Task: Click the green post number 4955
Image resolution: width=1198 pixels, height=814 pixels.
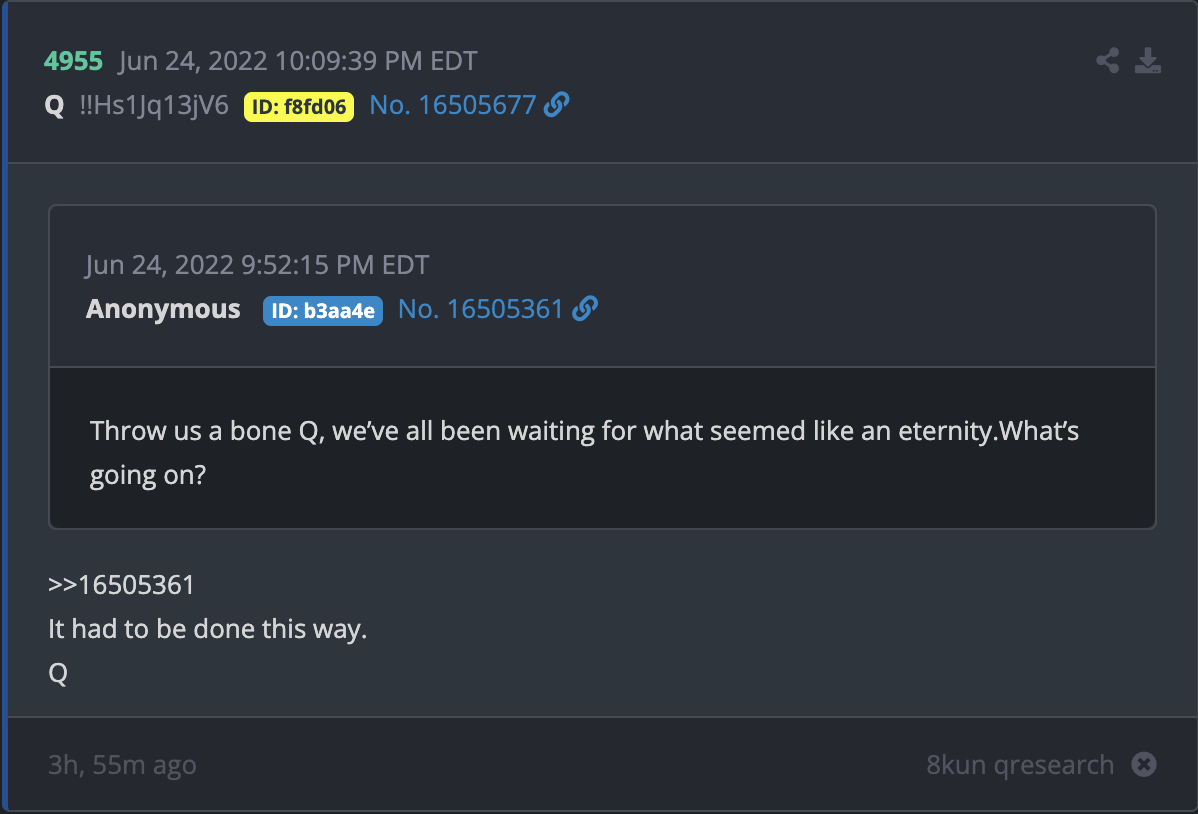Action: pos(73,61)
